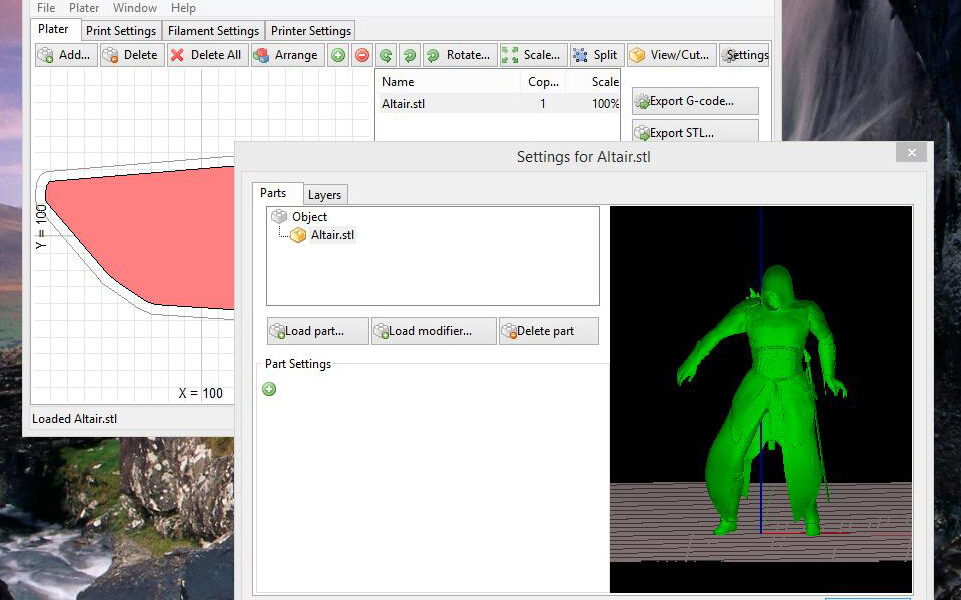Open the Scale... tool
Screen dimensions: 961x600
532,55
